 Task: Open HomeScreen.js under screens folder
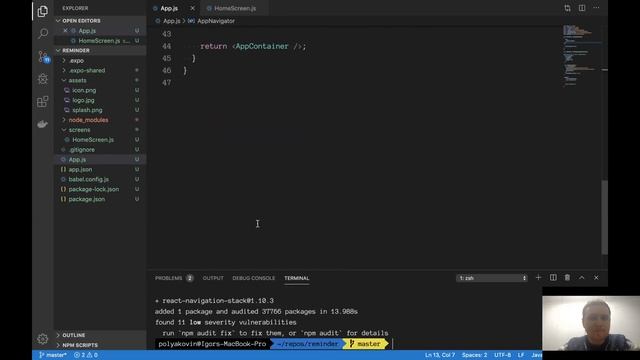point(93,140)
